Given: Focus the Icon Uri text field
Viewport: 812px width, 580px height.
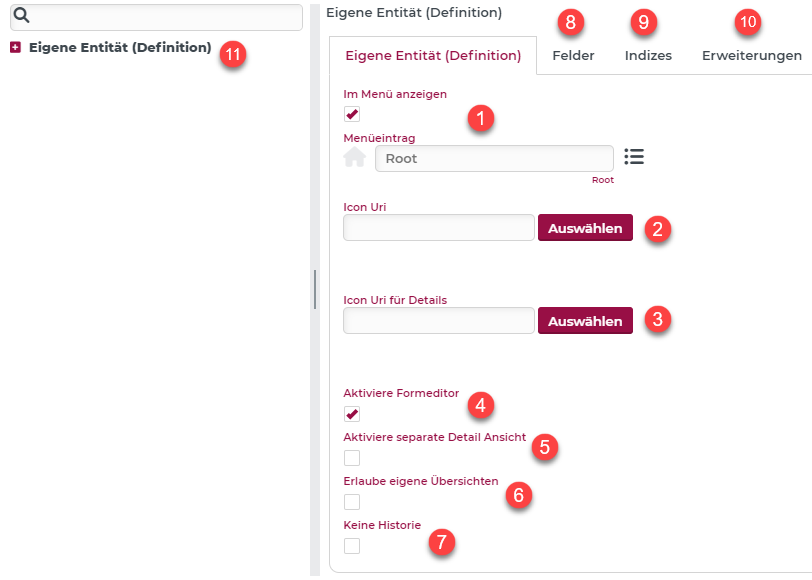Looking at the screenshot, I should 439,228.
